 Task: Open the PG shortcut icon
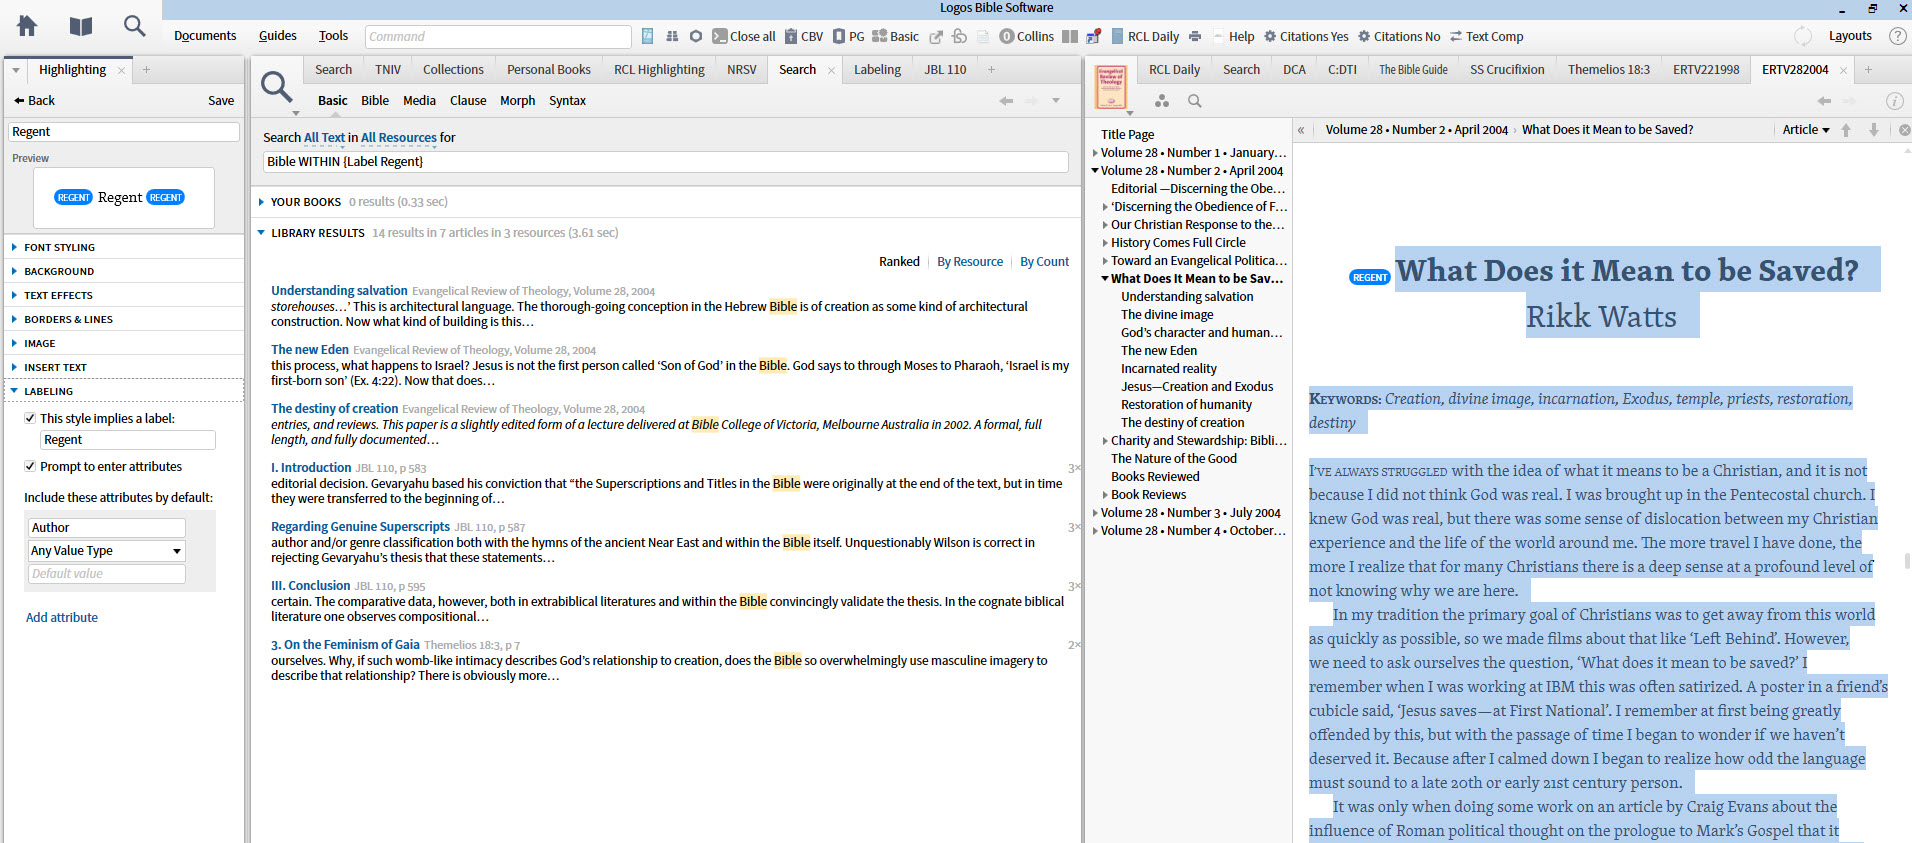(848, 36)
